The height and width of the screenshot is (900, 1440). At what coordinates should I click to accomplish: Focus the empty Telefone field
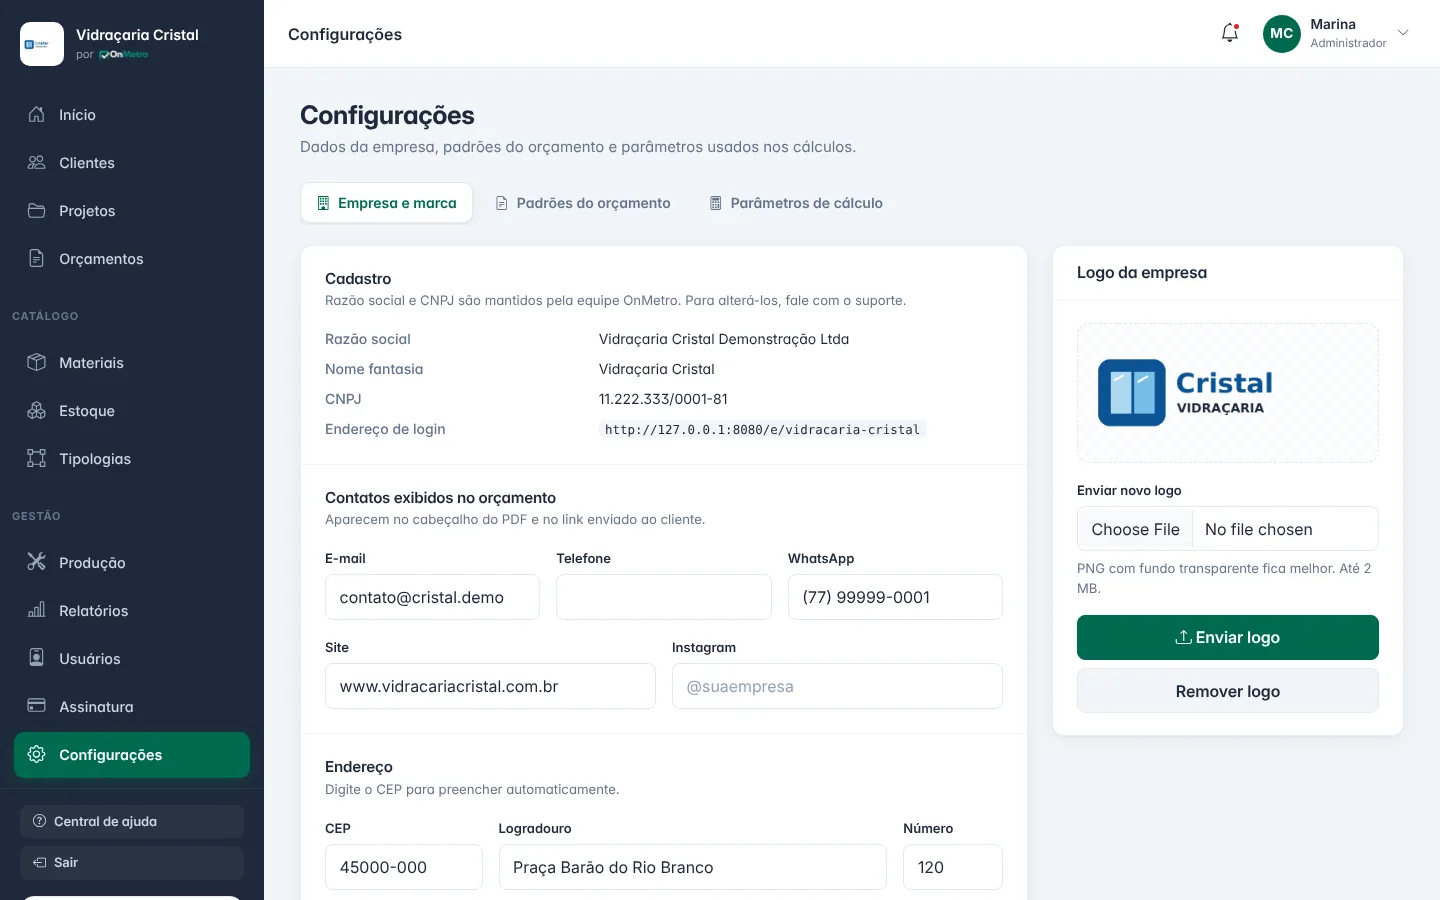[664, 597]
